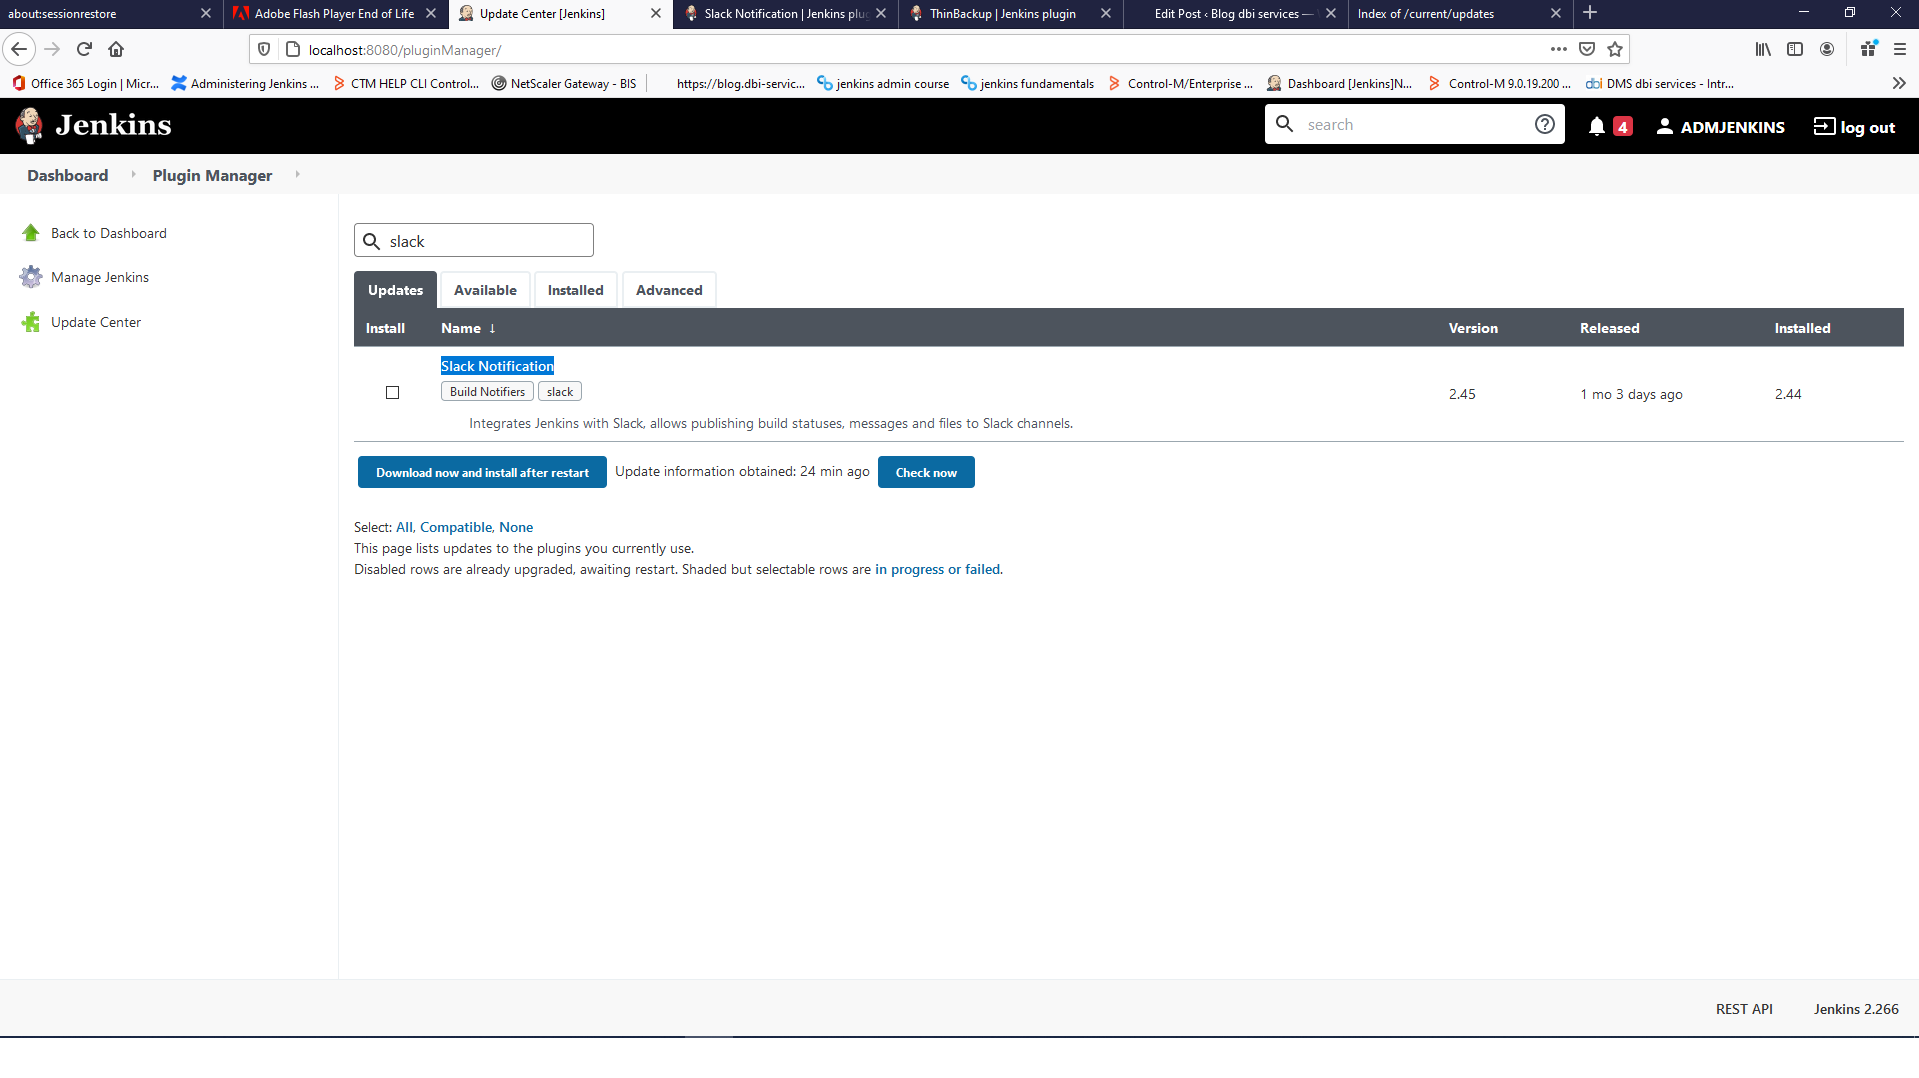Sort by Released column header

[1609, 328]
